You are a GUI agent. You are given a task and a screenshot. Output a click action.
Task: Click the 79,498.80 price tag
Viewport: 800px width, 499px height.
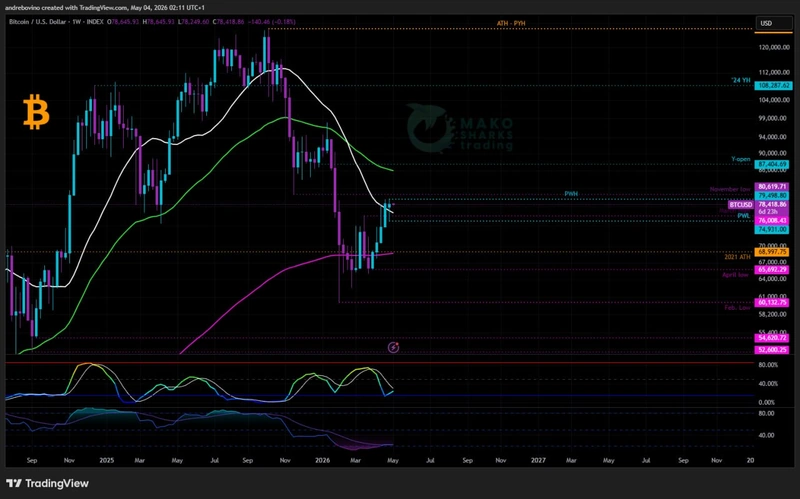pyautogui.click(x=772, y=195)
